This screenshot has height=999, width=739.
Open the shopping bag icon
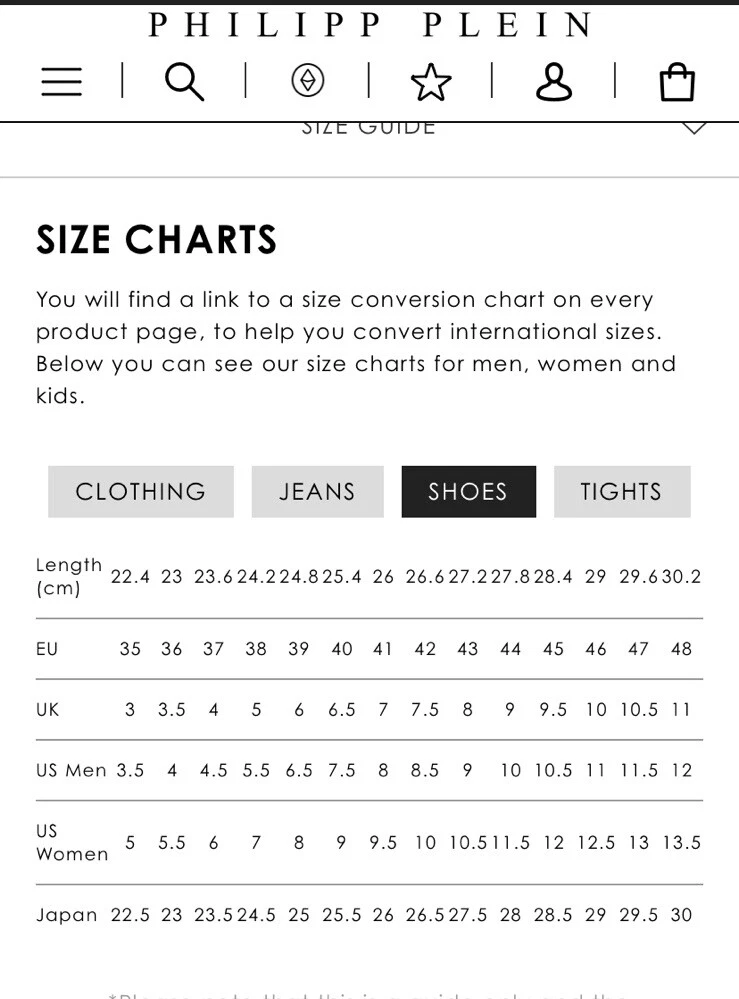click(677, 83)
